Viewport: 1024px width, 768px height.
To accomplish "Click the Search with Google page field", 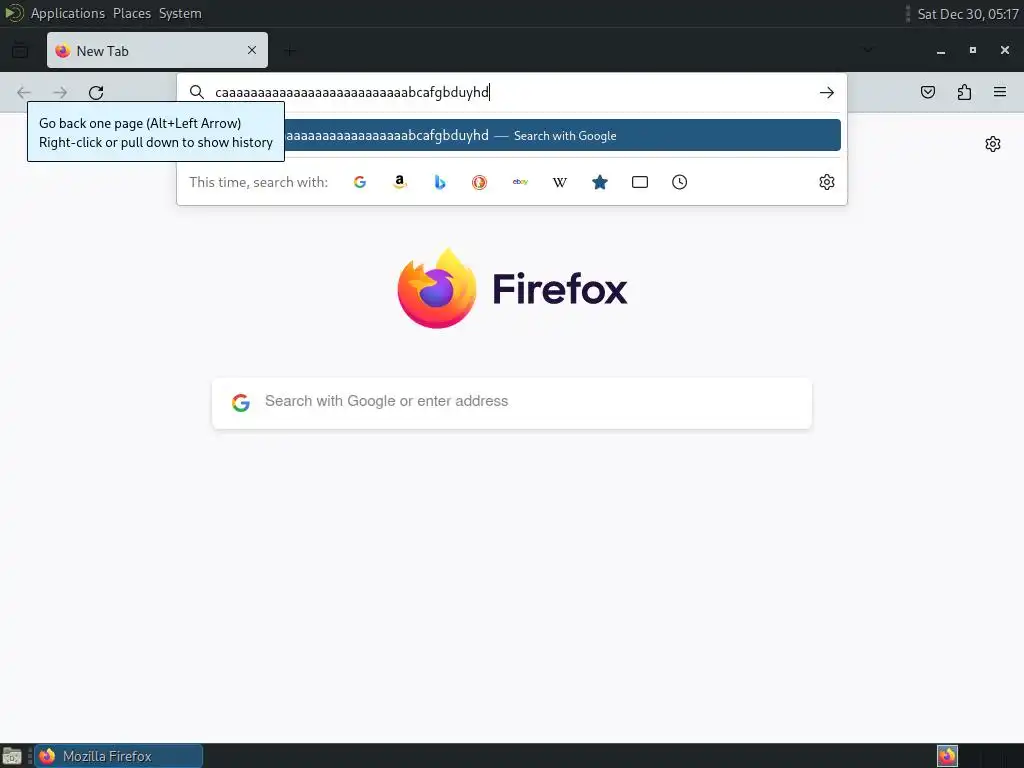I will coord(512,403).
